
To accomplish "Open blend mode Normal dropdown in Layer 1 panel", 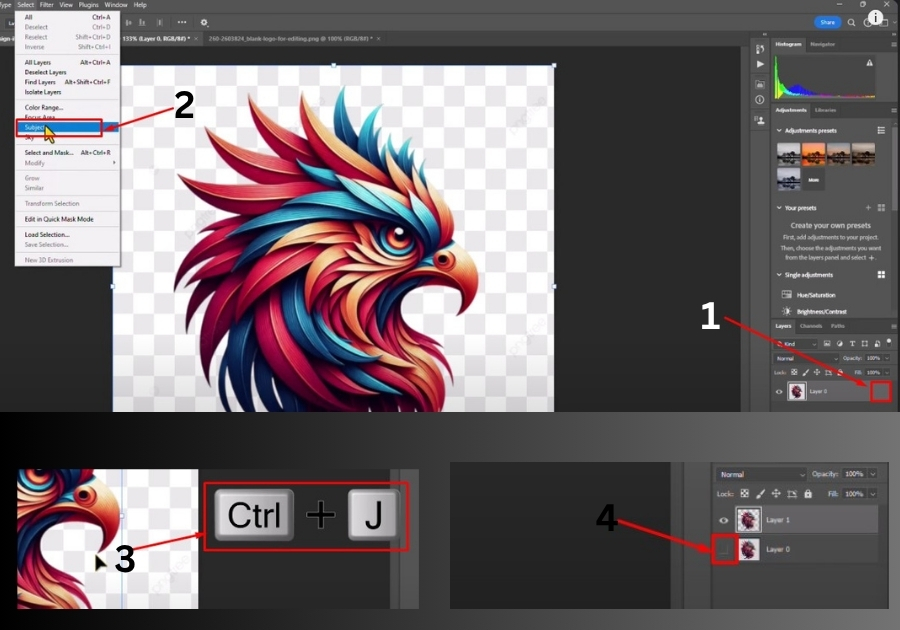I will coord(762,475).
